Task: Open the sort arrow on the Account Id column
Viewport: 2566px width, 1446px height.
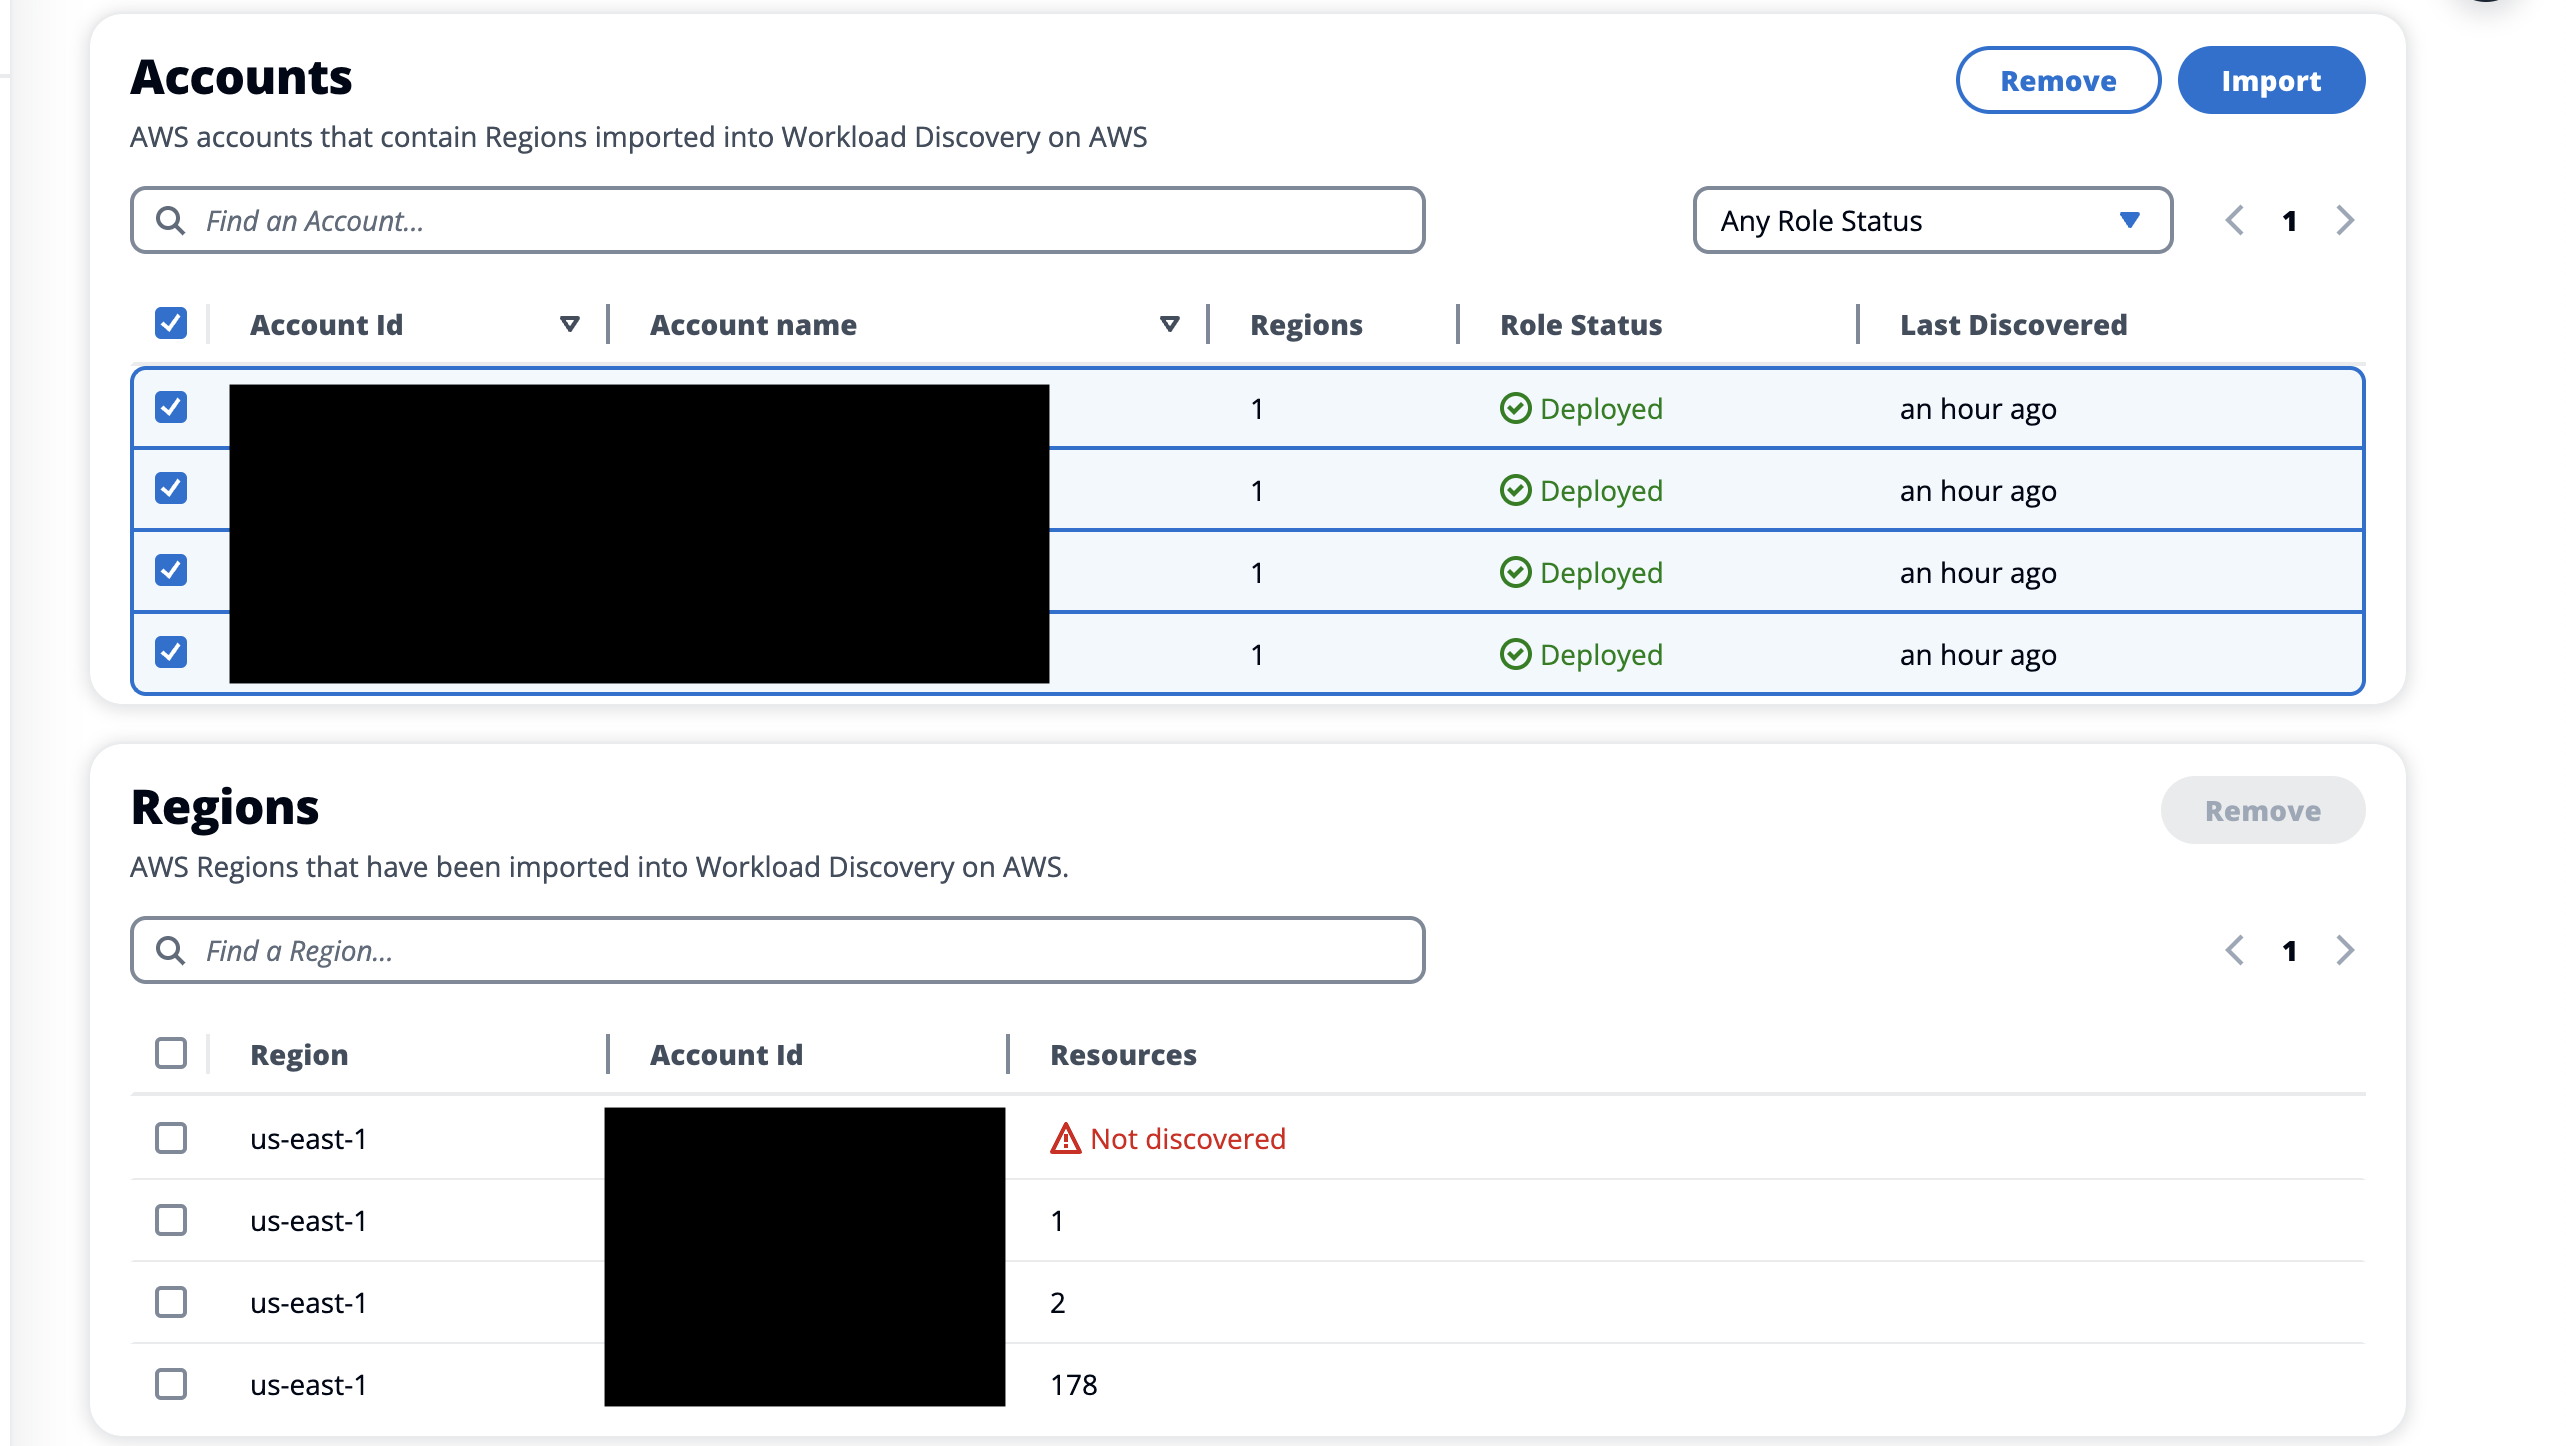Action: coord(568,323)
